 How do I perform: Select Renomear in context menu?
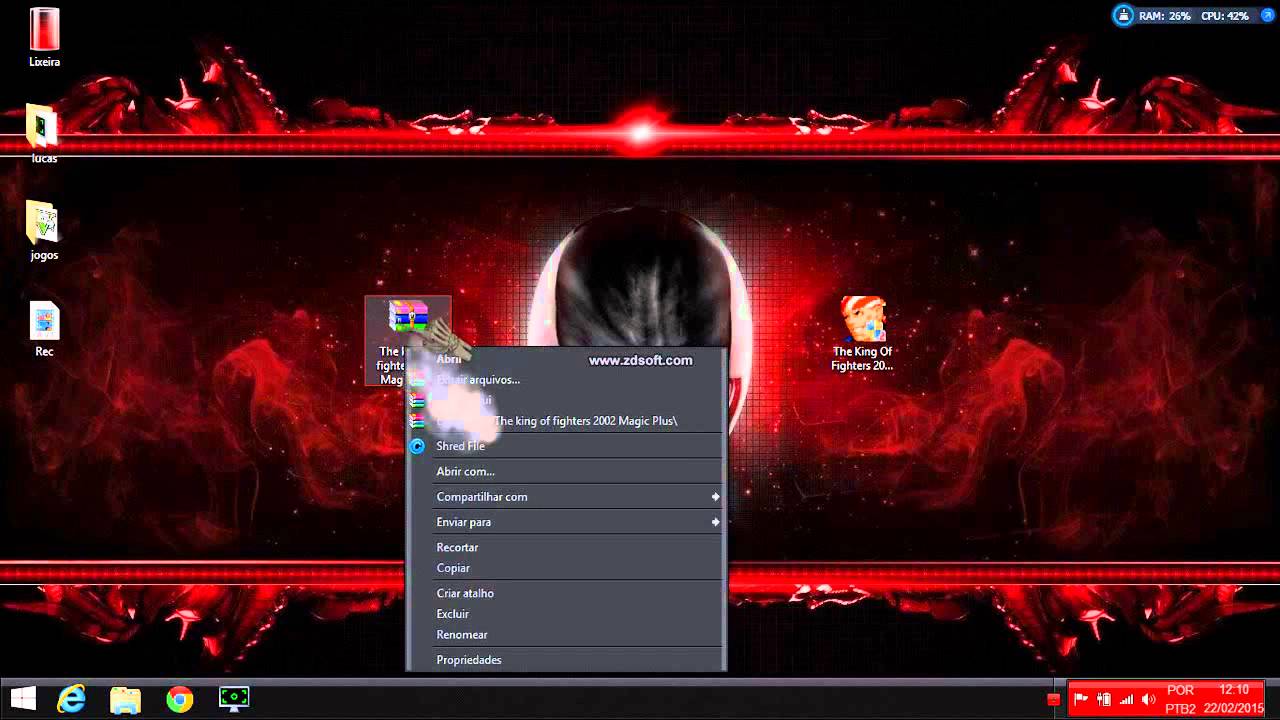click(566, 635)
